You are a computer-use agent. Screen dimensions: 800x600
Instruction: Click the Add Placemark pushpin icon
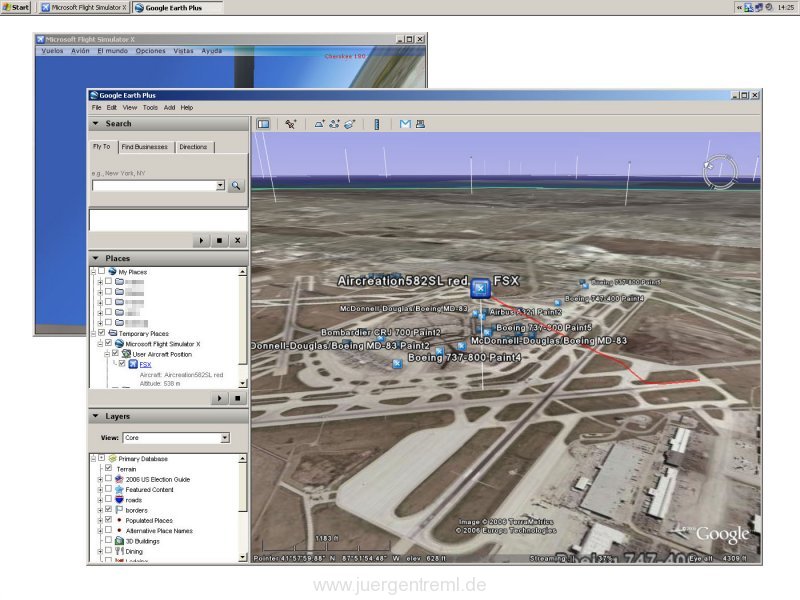tap(290, 124)
